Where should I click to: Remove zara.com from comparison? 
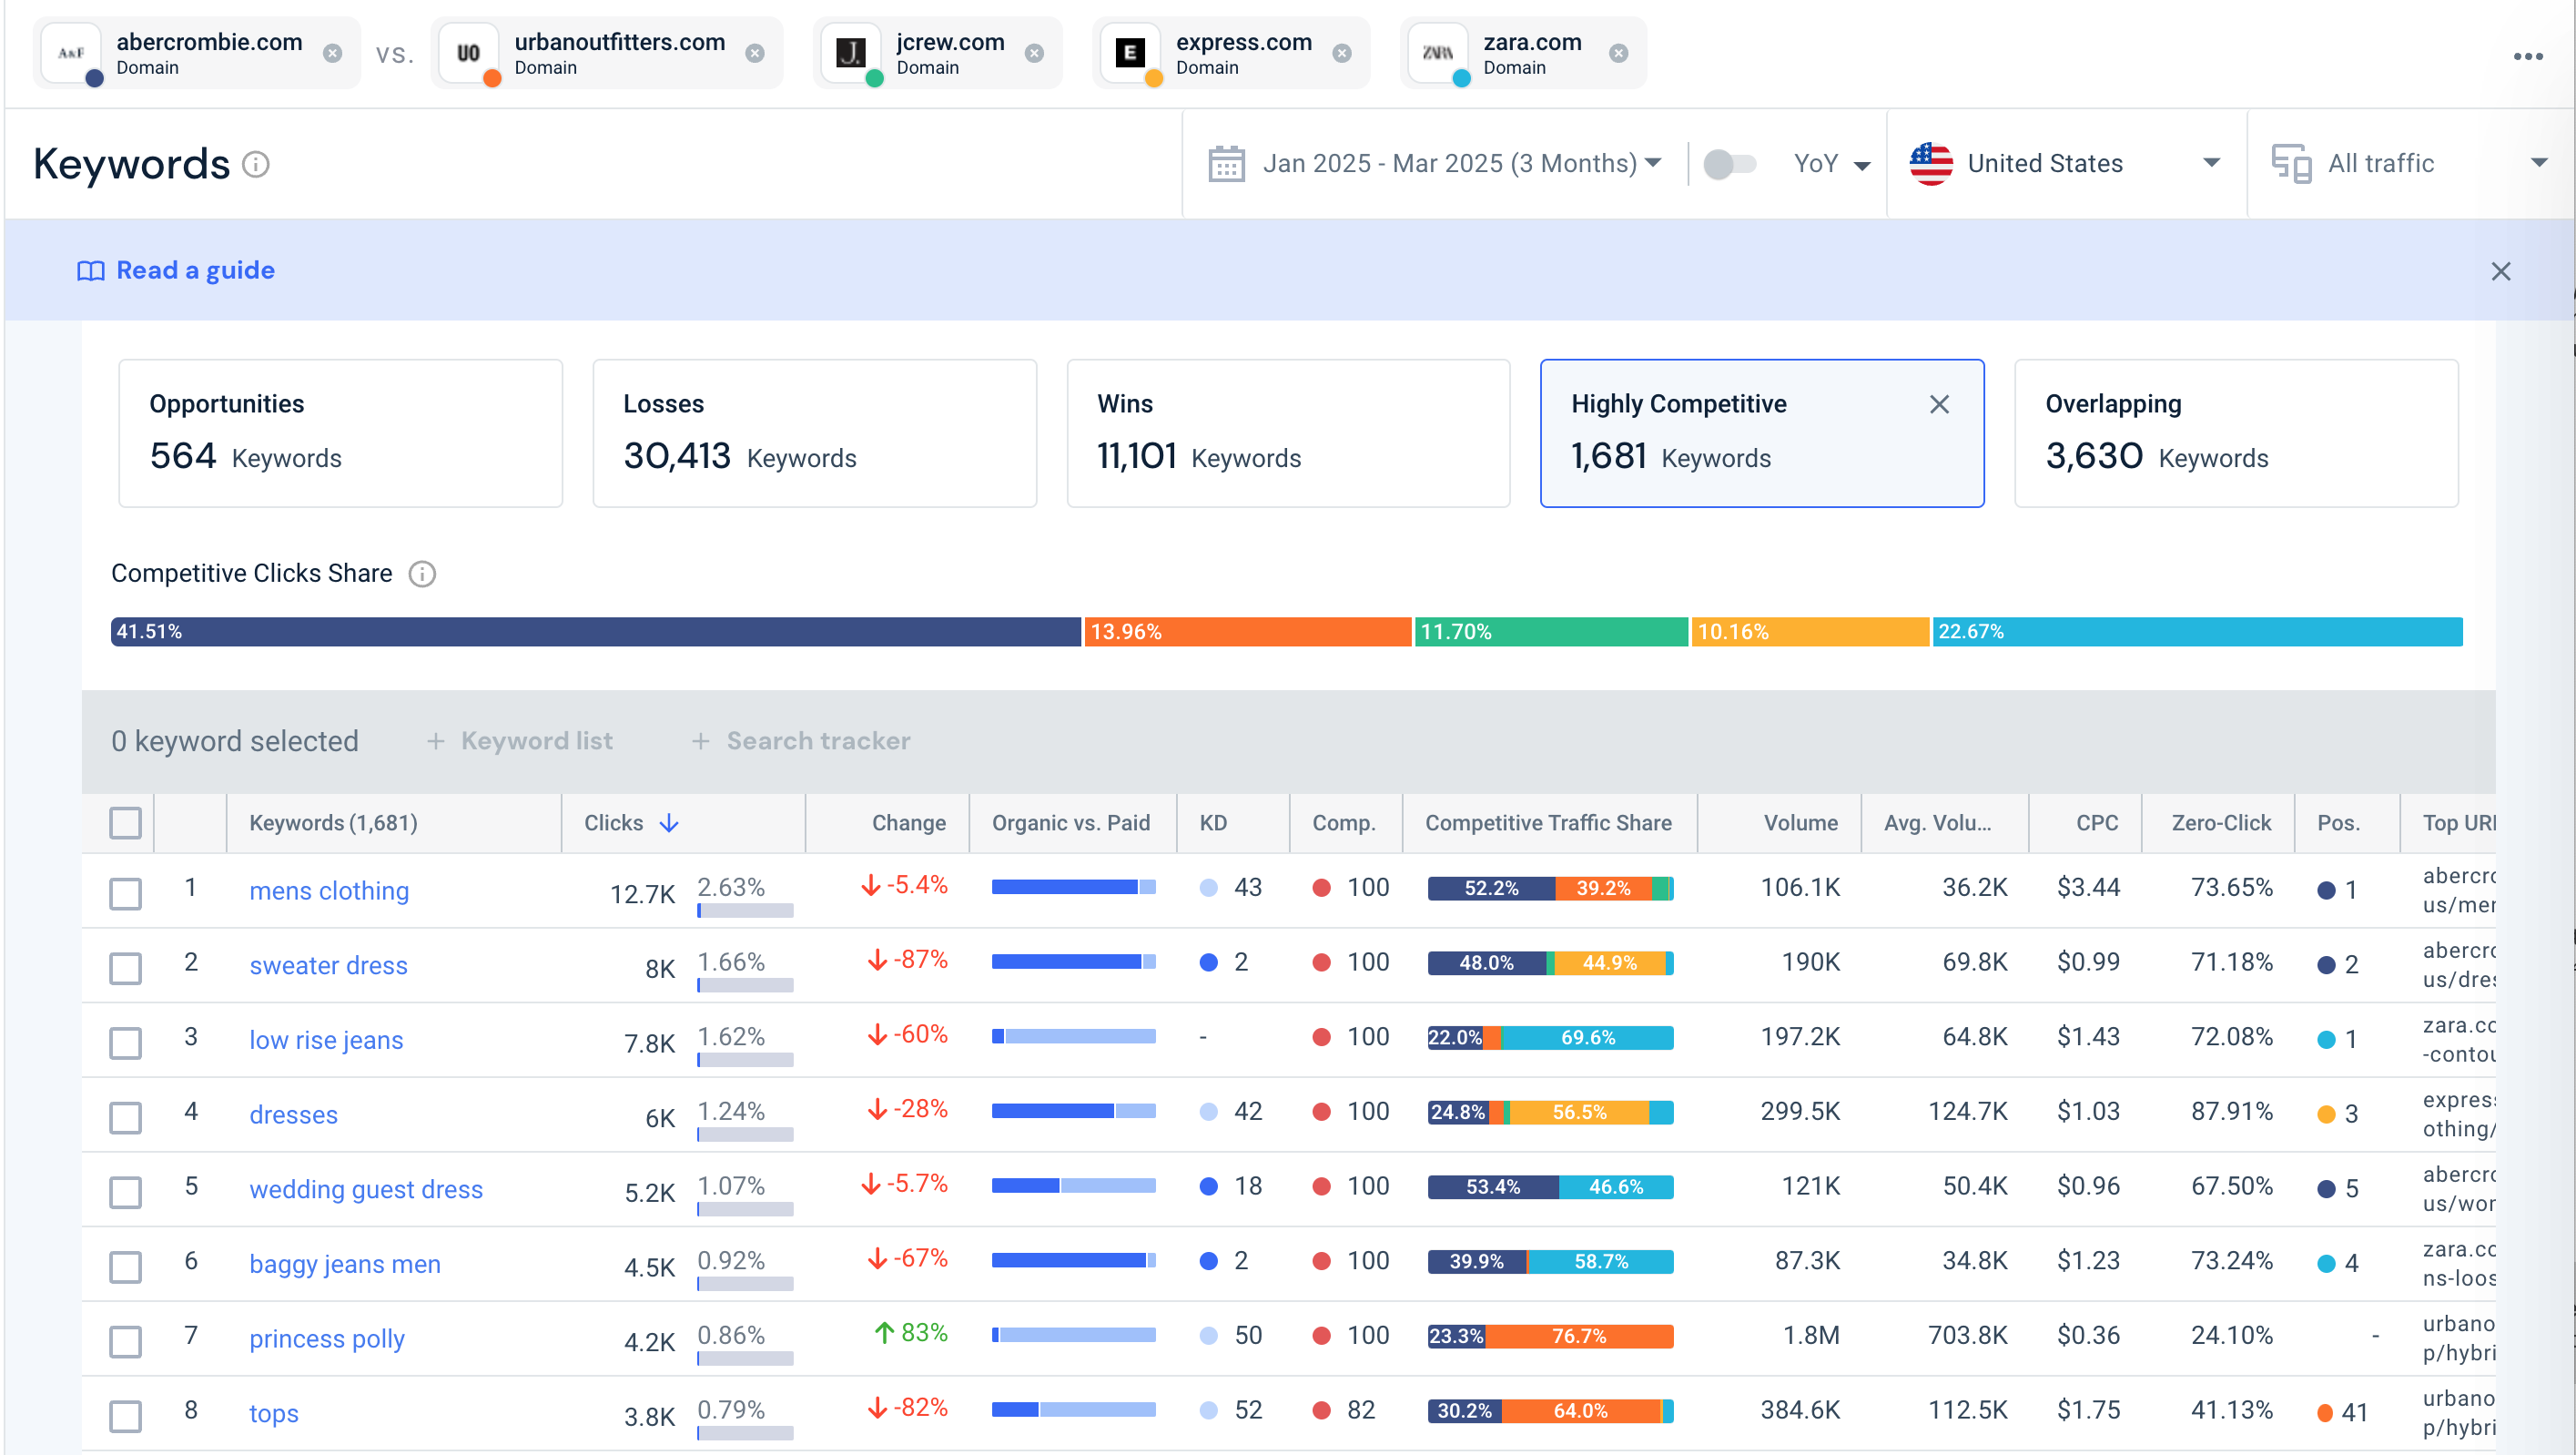(x=1619, y=53)
